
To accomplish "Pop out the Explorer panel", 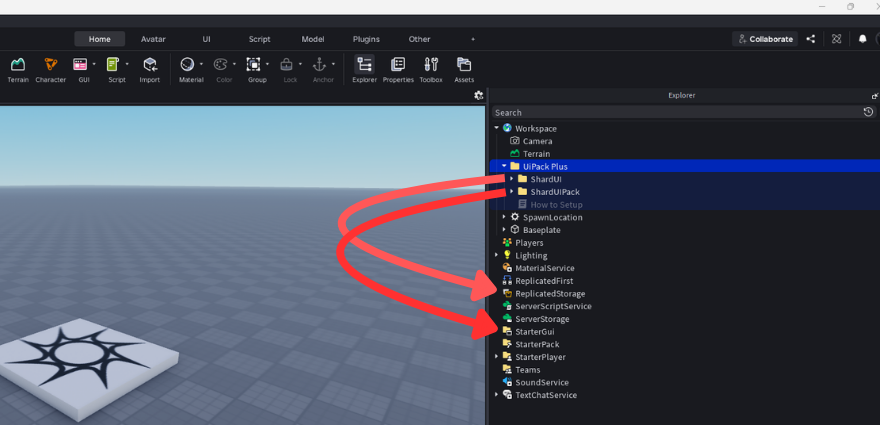I will [875, 96].
